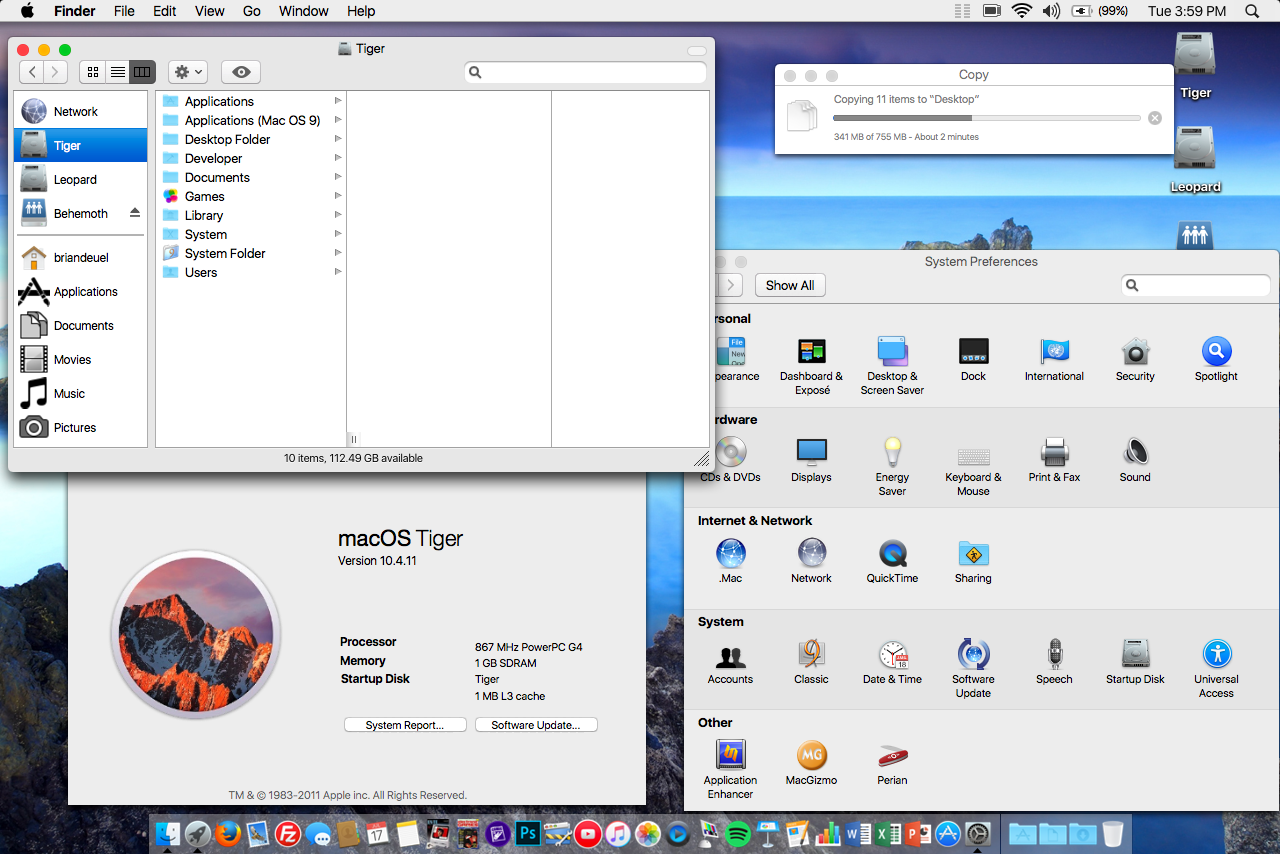Click the Quick Look eye button
Image resolution: width=1280 pixels, height=854 pixels.
click(241, 72)
